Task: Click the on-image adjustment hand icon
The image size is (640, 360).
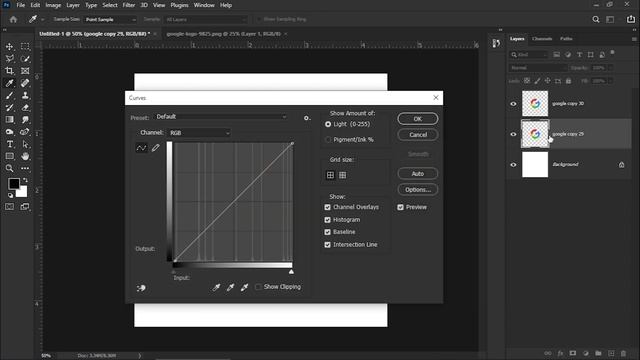Action: (141, 288)
